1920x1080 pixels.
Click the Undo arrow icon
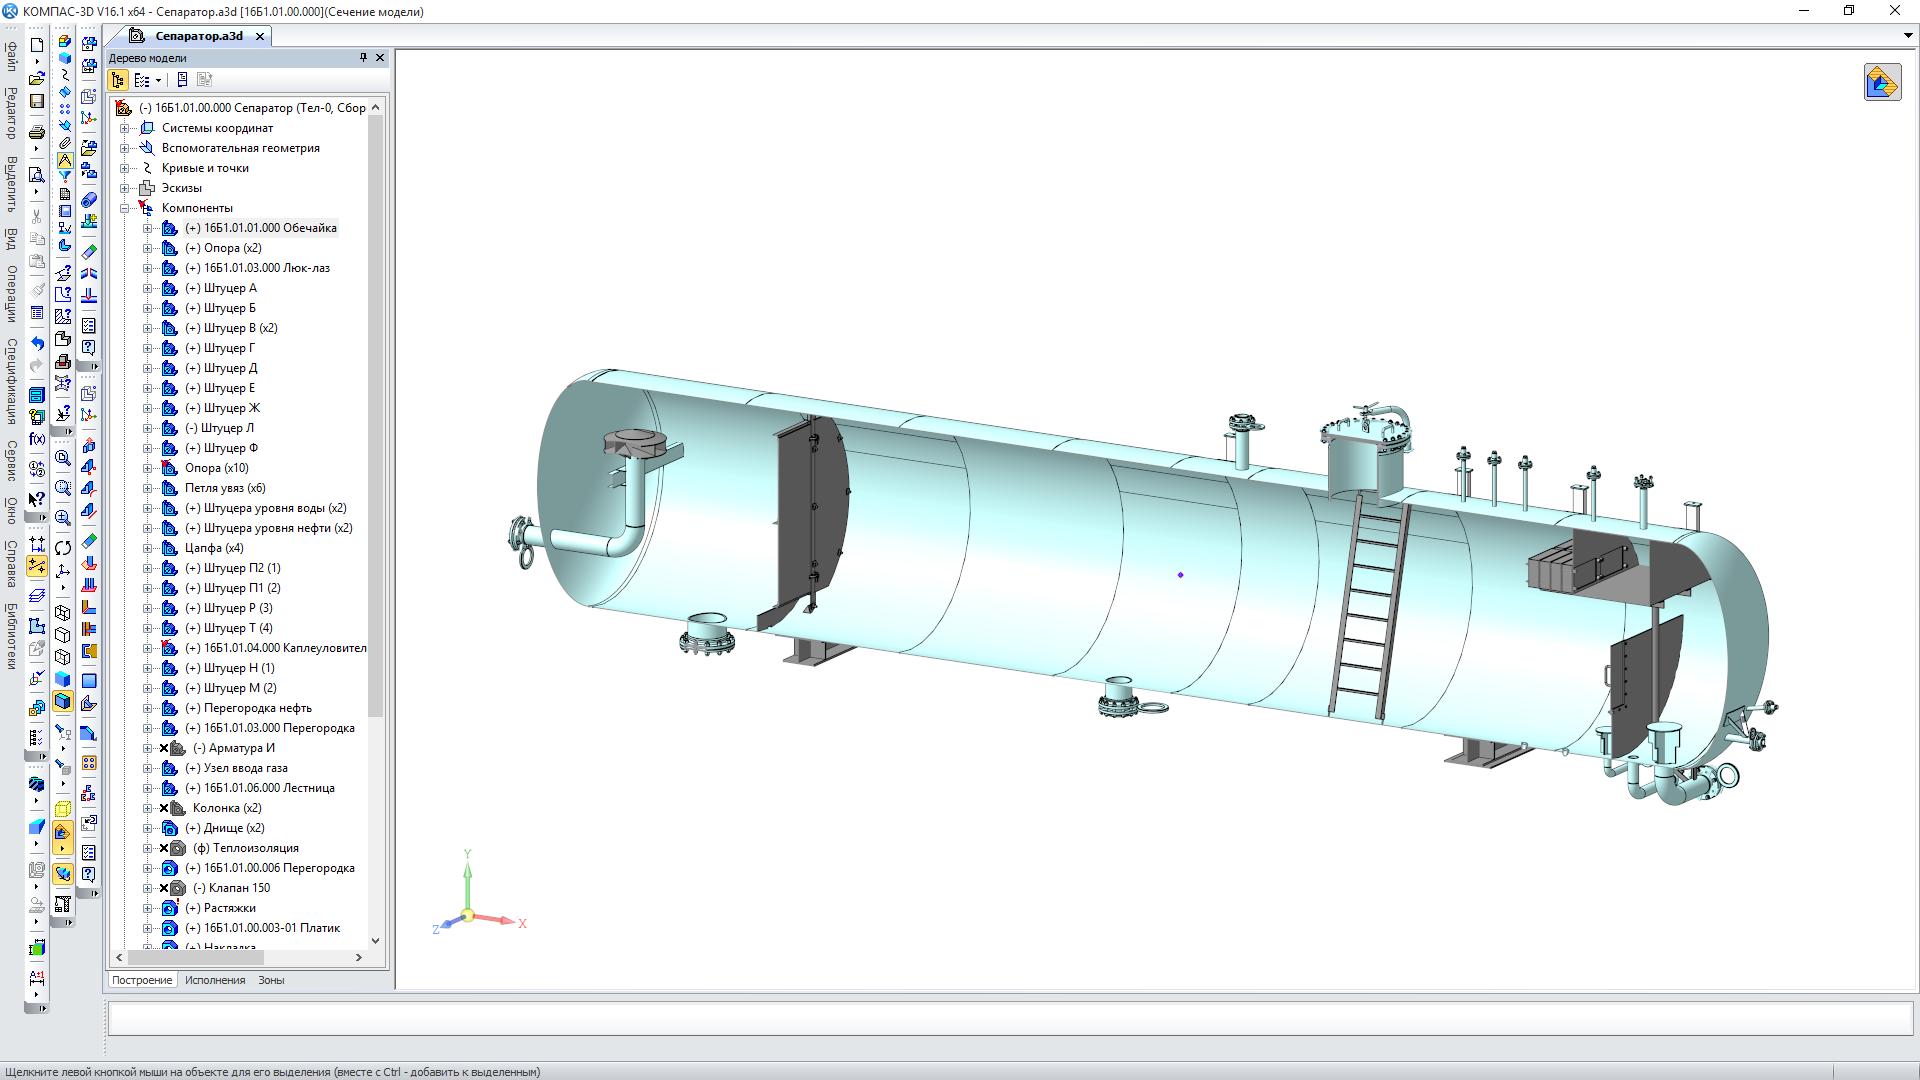[x=37, y=344]
